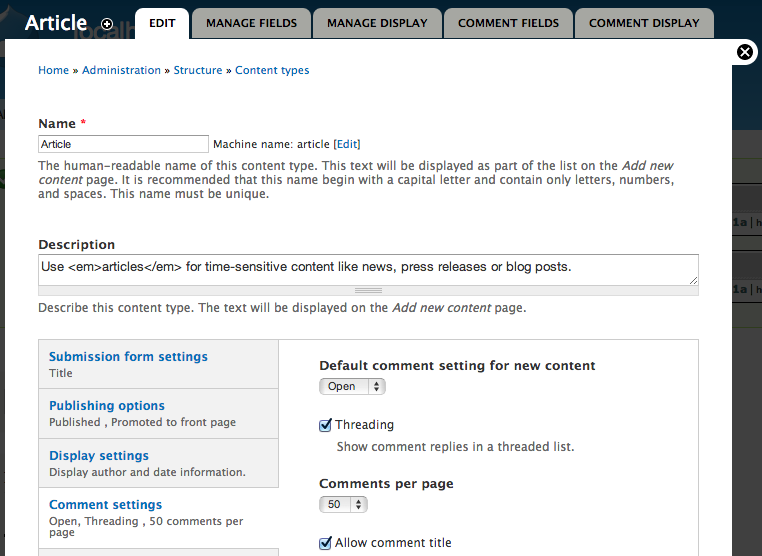Follow the Home breadcrumb link
Screen dimensions: 762x556
[x=53, y=70]
